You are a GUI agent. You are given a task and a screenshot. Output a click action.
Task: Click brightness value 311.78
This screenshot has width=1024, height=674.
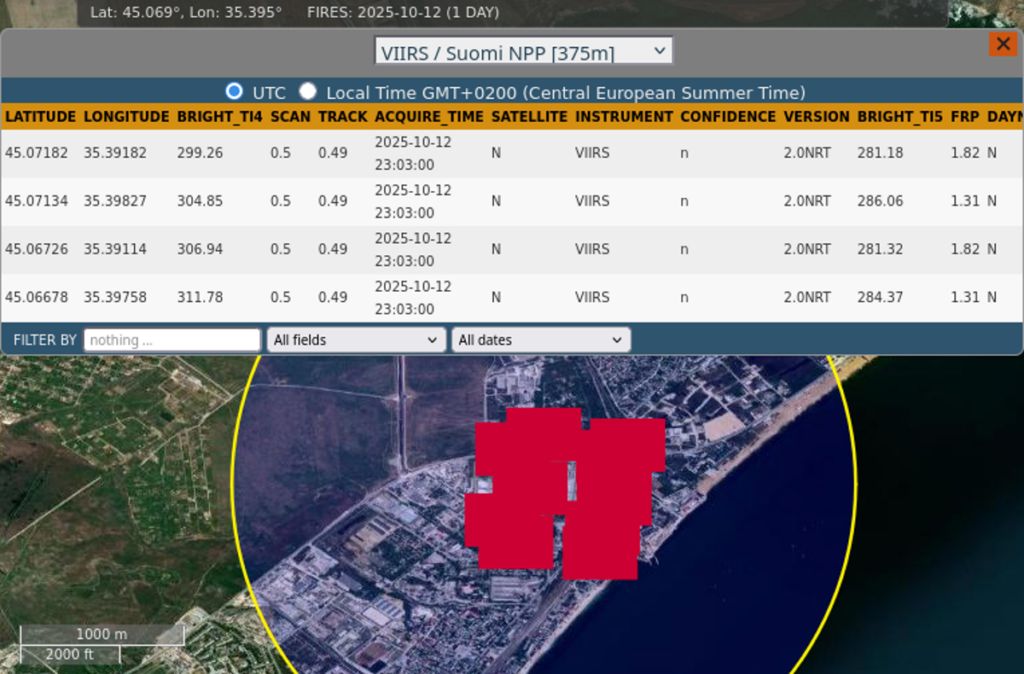coord(200,297)
